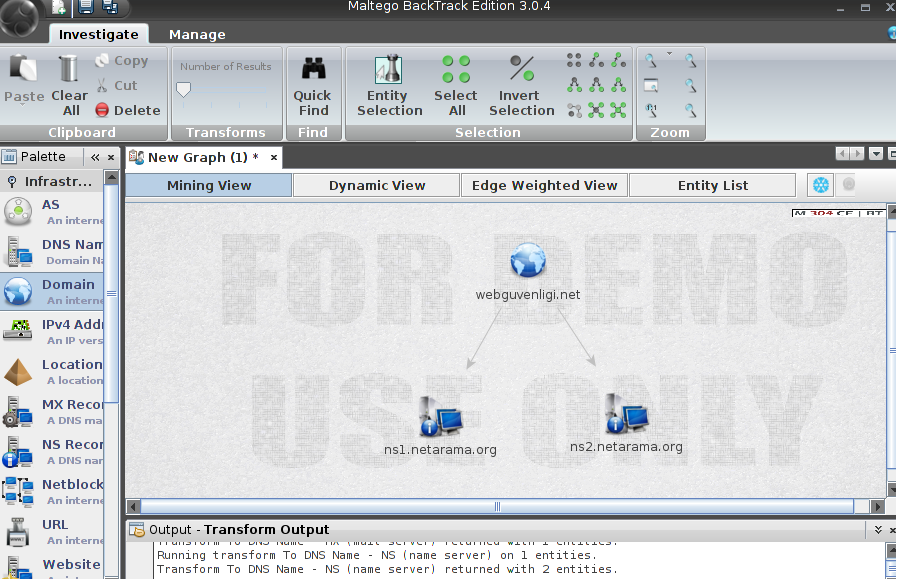Click output line 'returned with 2 entities'
The height and width of the screenshot is (582, 898).
point(388,569)
